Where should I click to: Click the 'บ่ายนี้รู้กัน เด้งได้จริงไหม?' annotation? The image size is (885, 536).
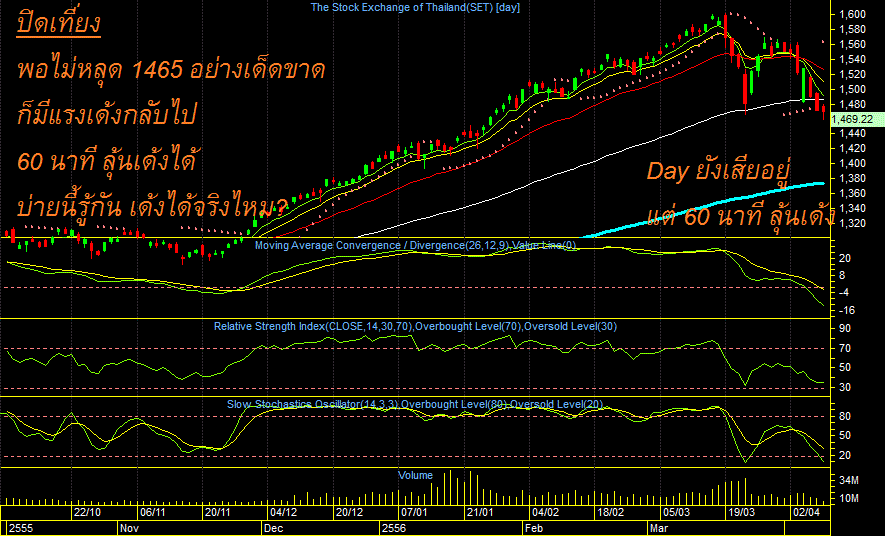point(152,207)
